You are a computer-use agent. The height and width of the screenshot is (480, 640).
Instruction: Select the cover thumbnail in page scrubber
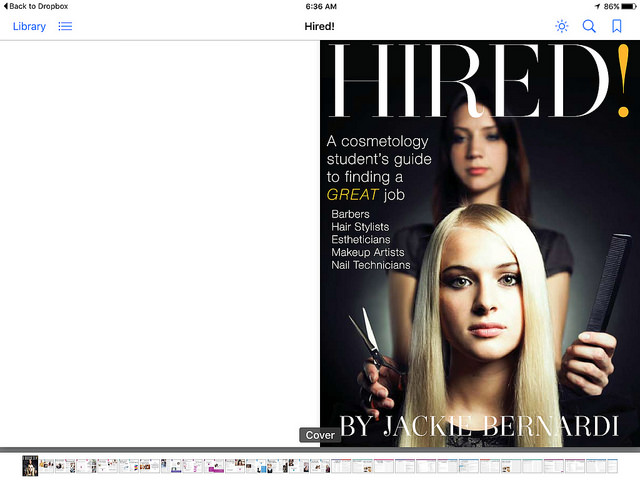pos(30,466)
